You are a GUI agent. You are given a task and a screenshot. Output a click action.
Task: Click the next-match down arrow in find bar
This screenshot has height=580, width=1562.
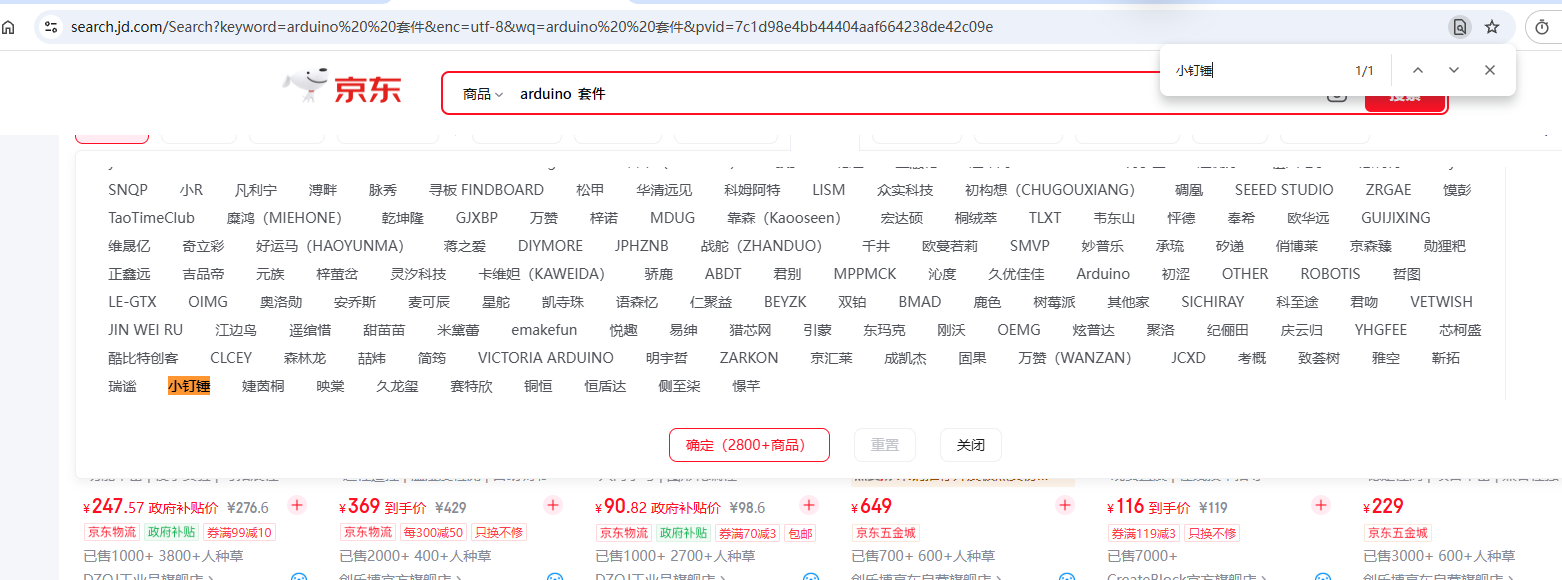coord(1453,70)
